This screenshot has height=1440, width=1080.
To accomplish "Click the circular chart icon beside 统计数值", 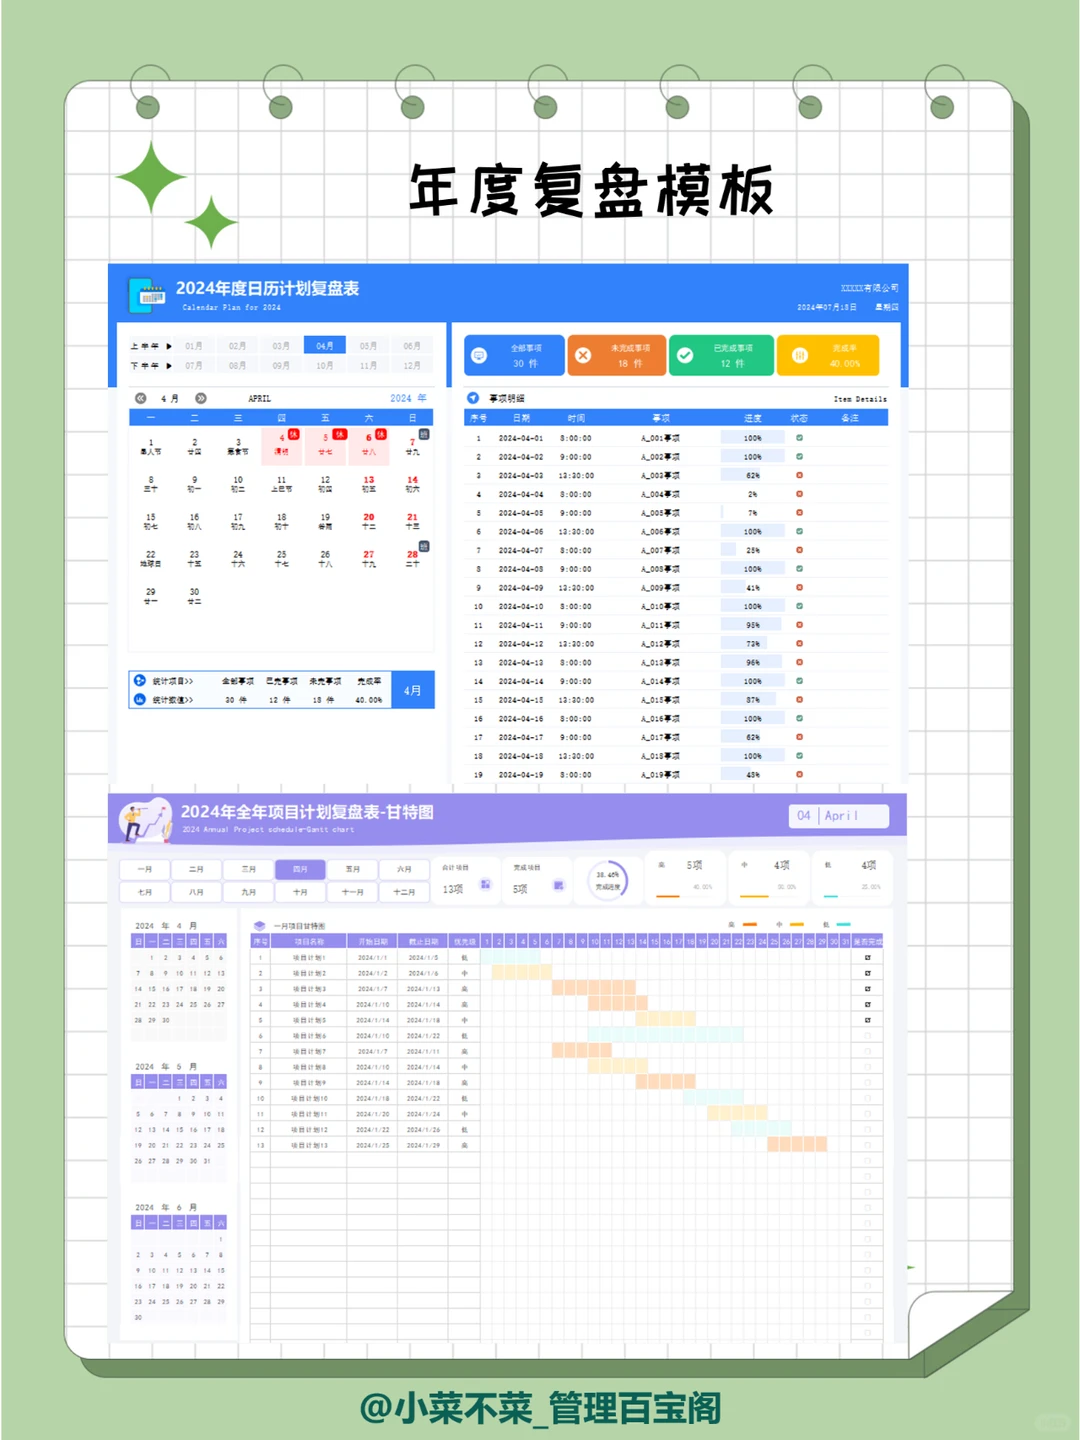I will (139, 699).
